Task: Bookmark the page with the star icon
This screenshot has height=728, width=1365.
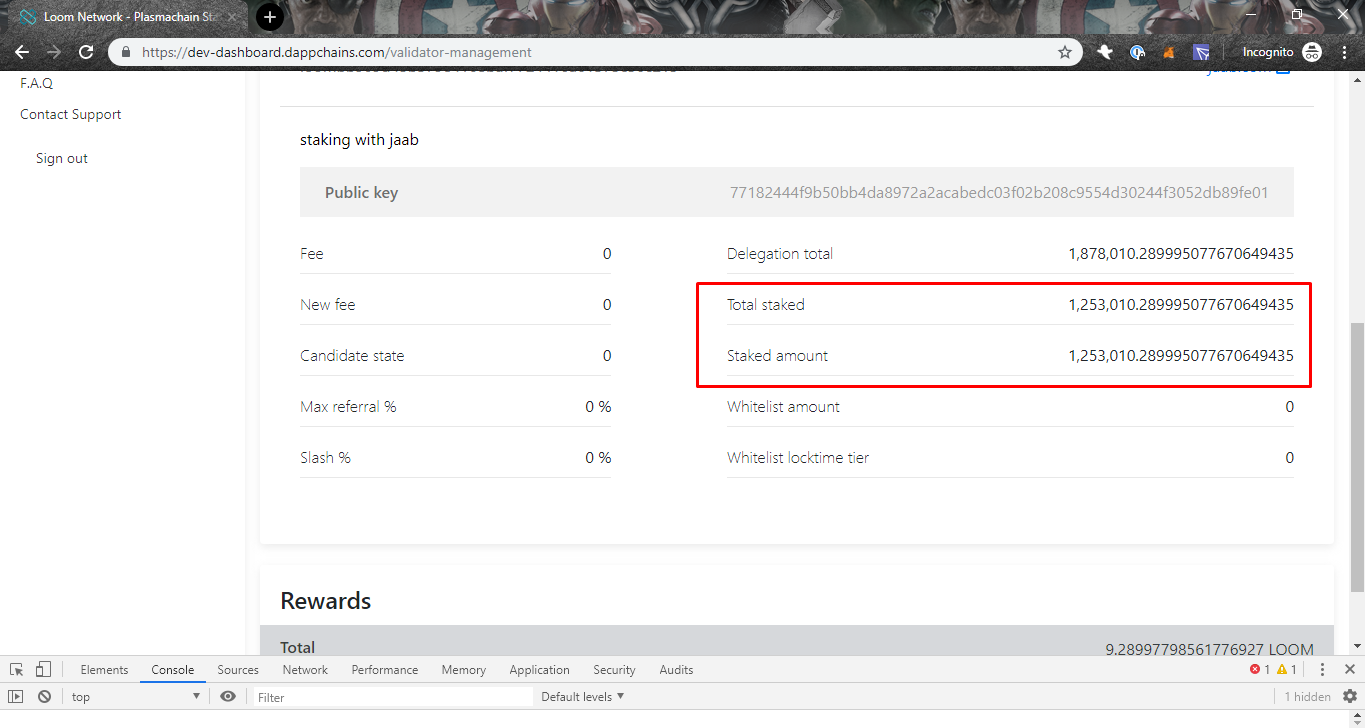Action: (x=1066, y=52)
